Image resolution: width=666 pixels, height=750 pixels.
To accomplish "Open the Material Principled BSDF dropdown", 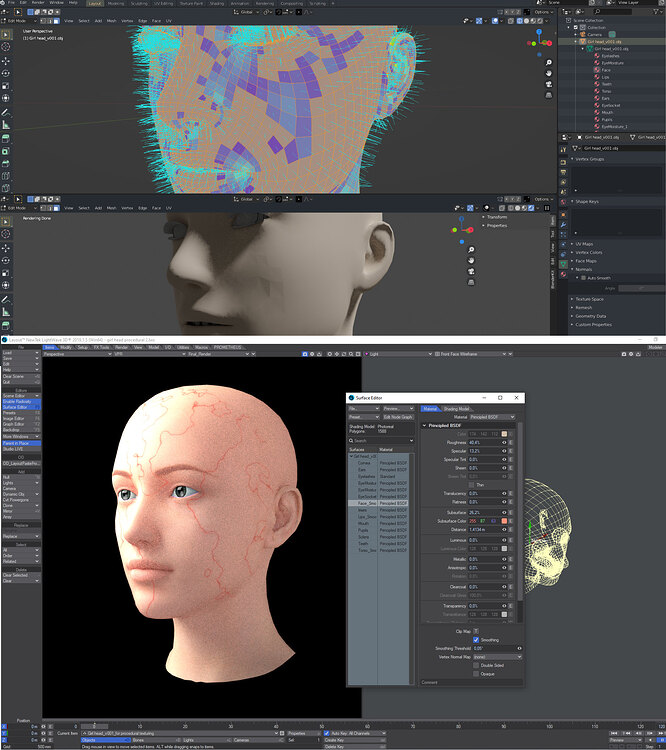I will pos(492,417).
